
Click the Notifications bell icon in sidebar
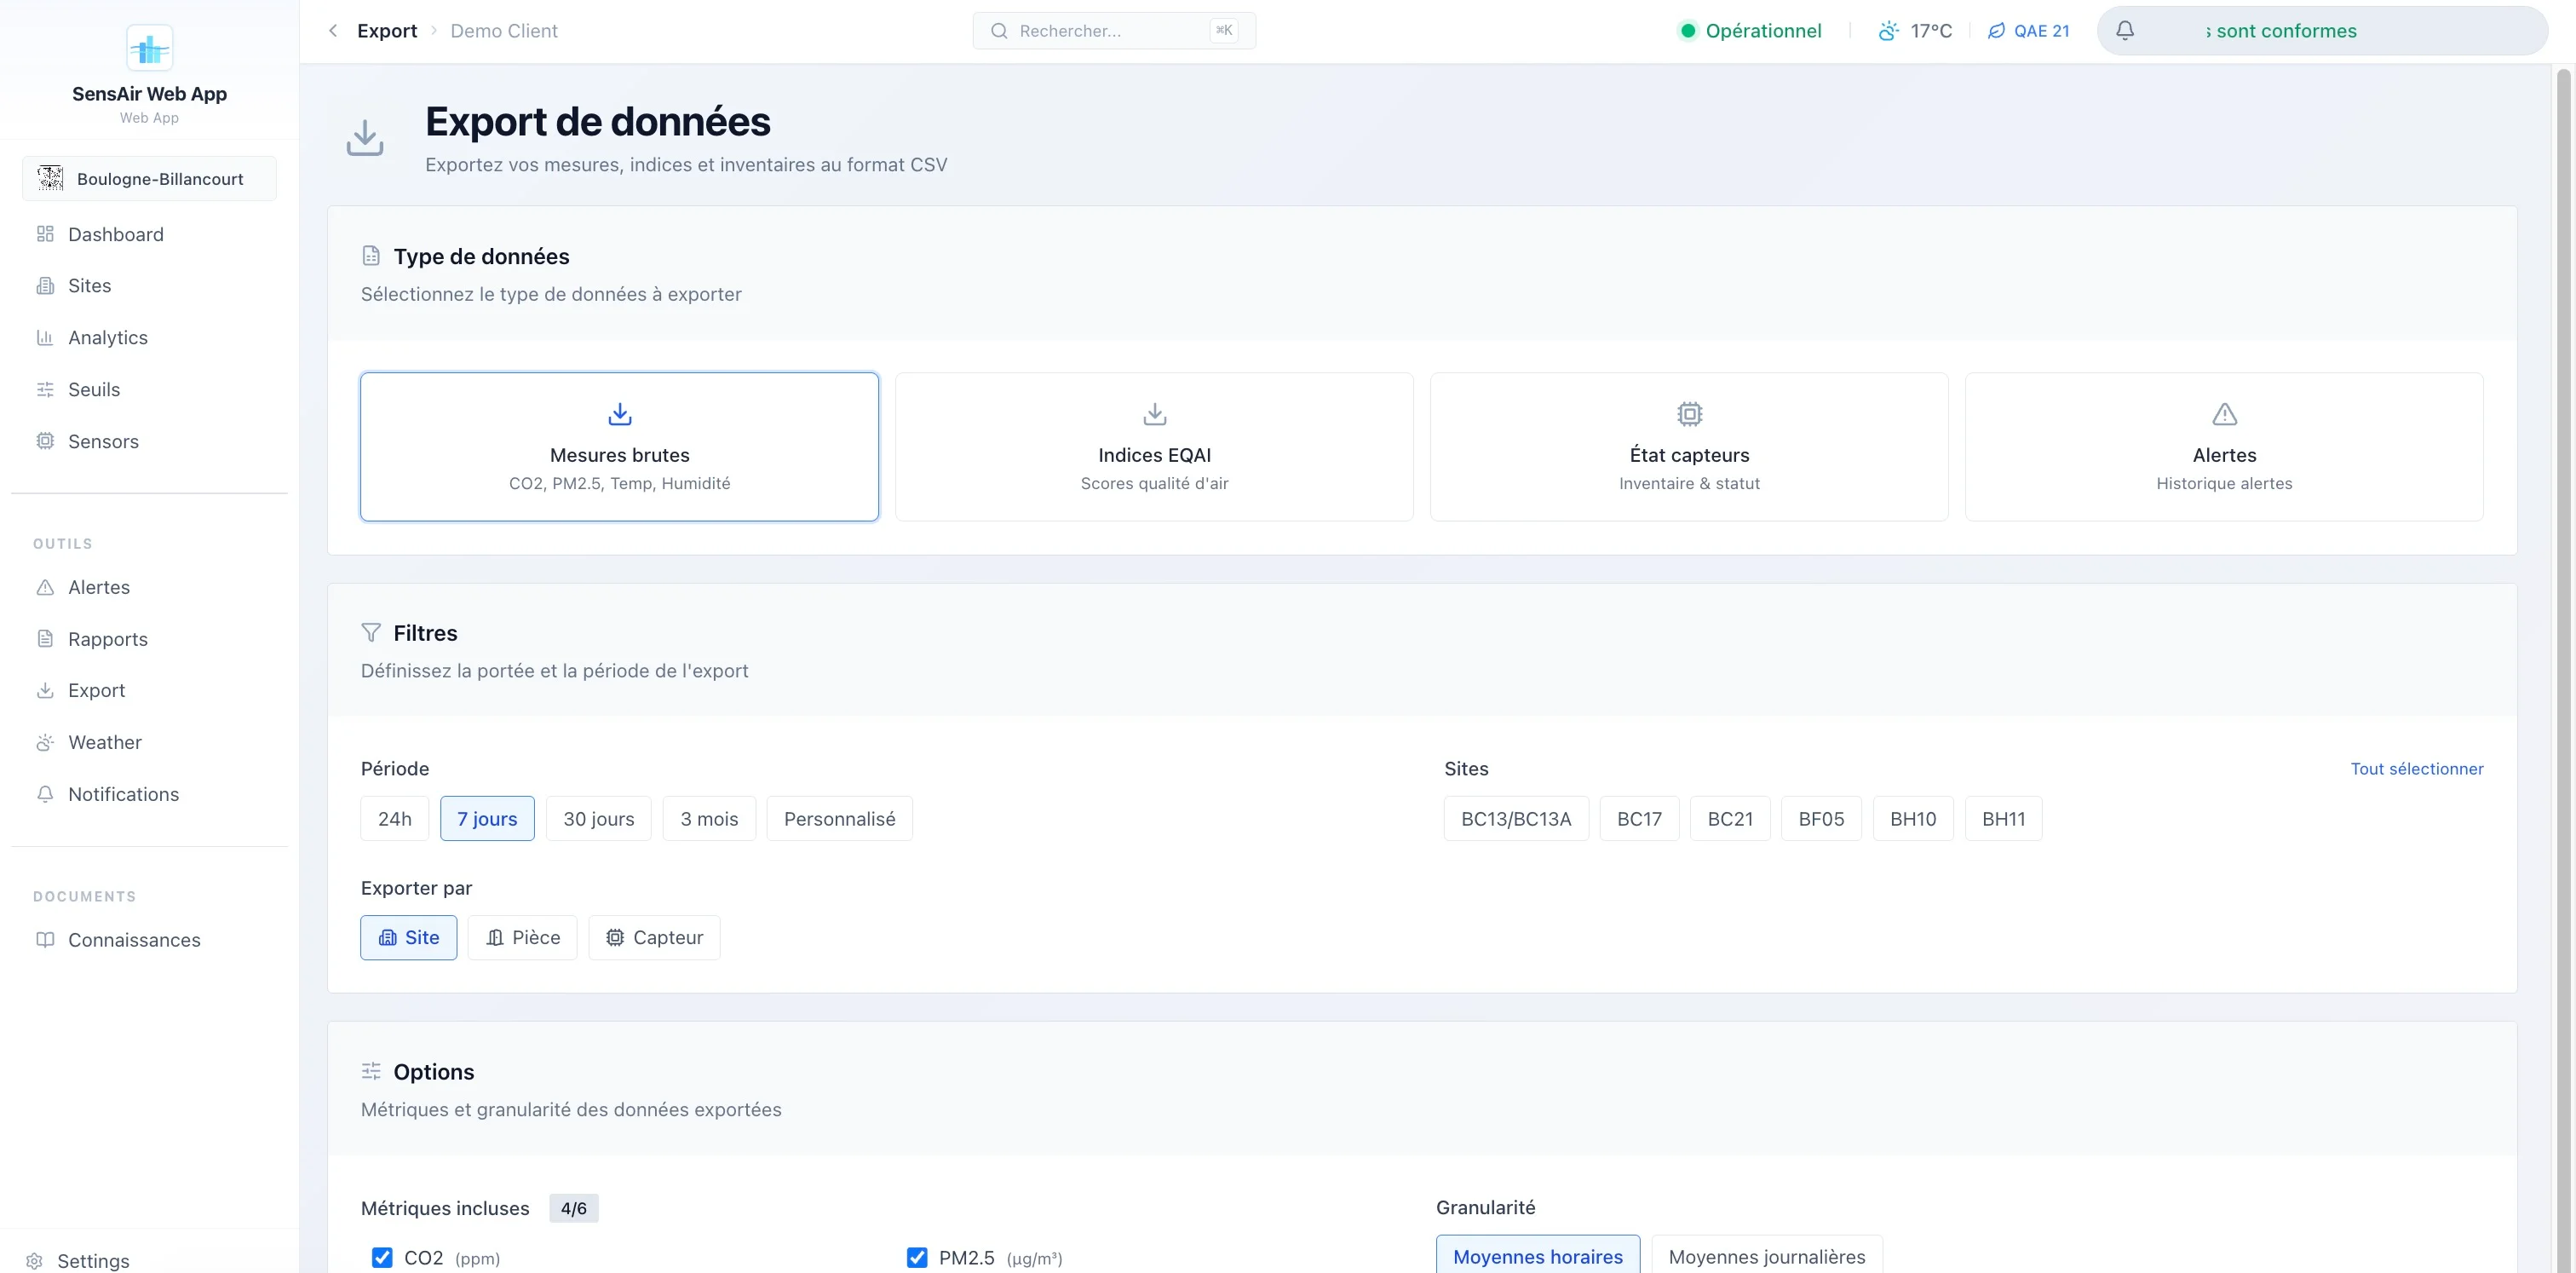point(45,794)
